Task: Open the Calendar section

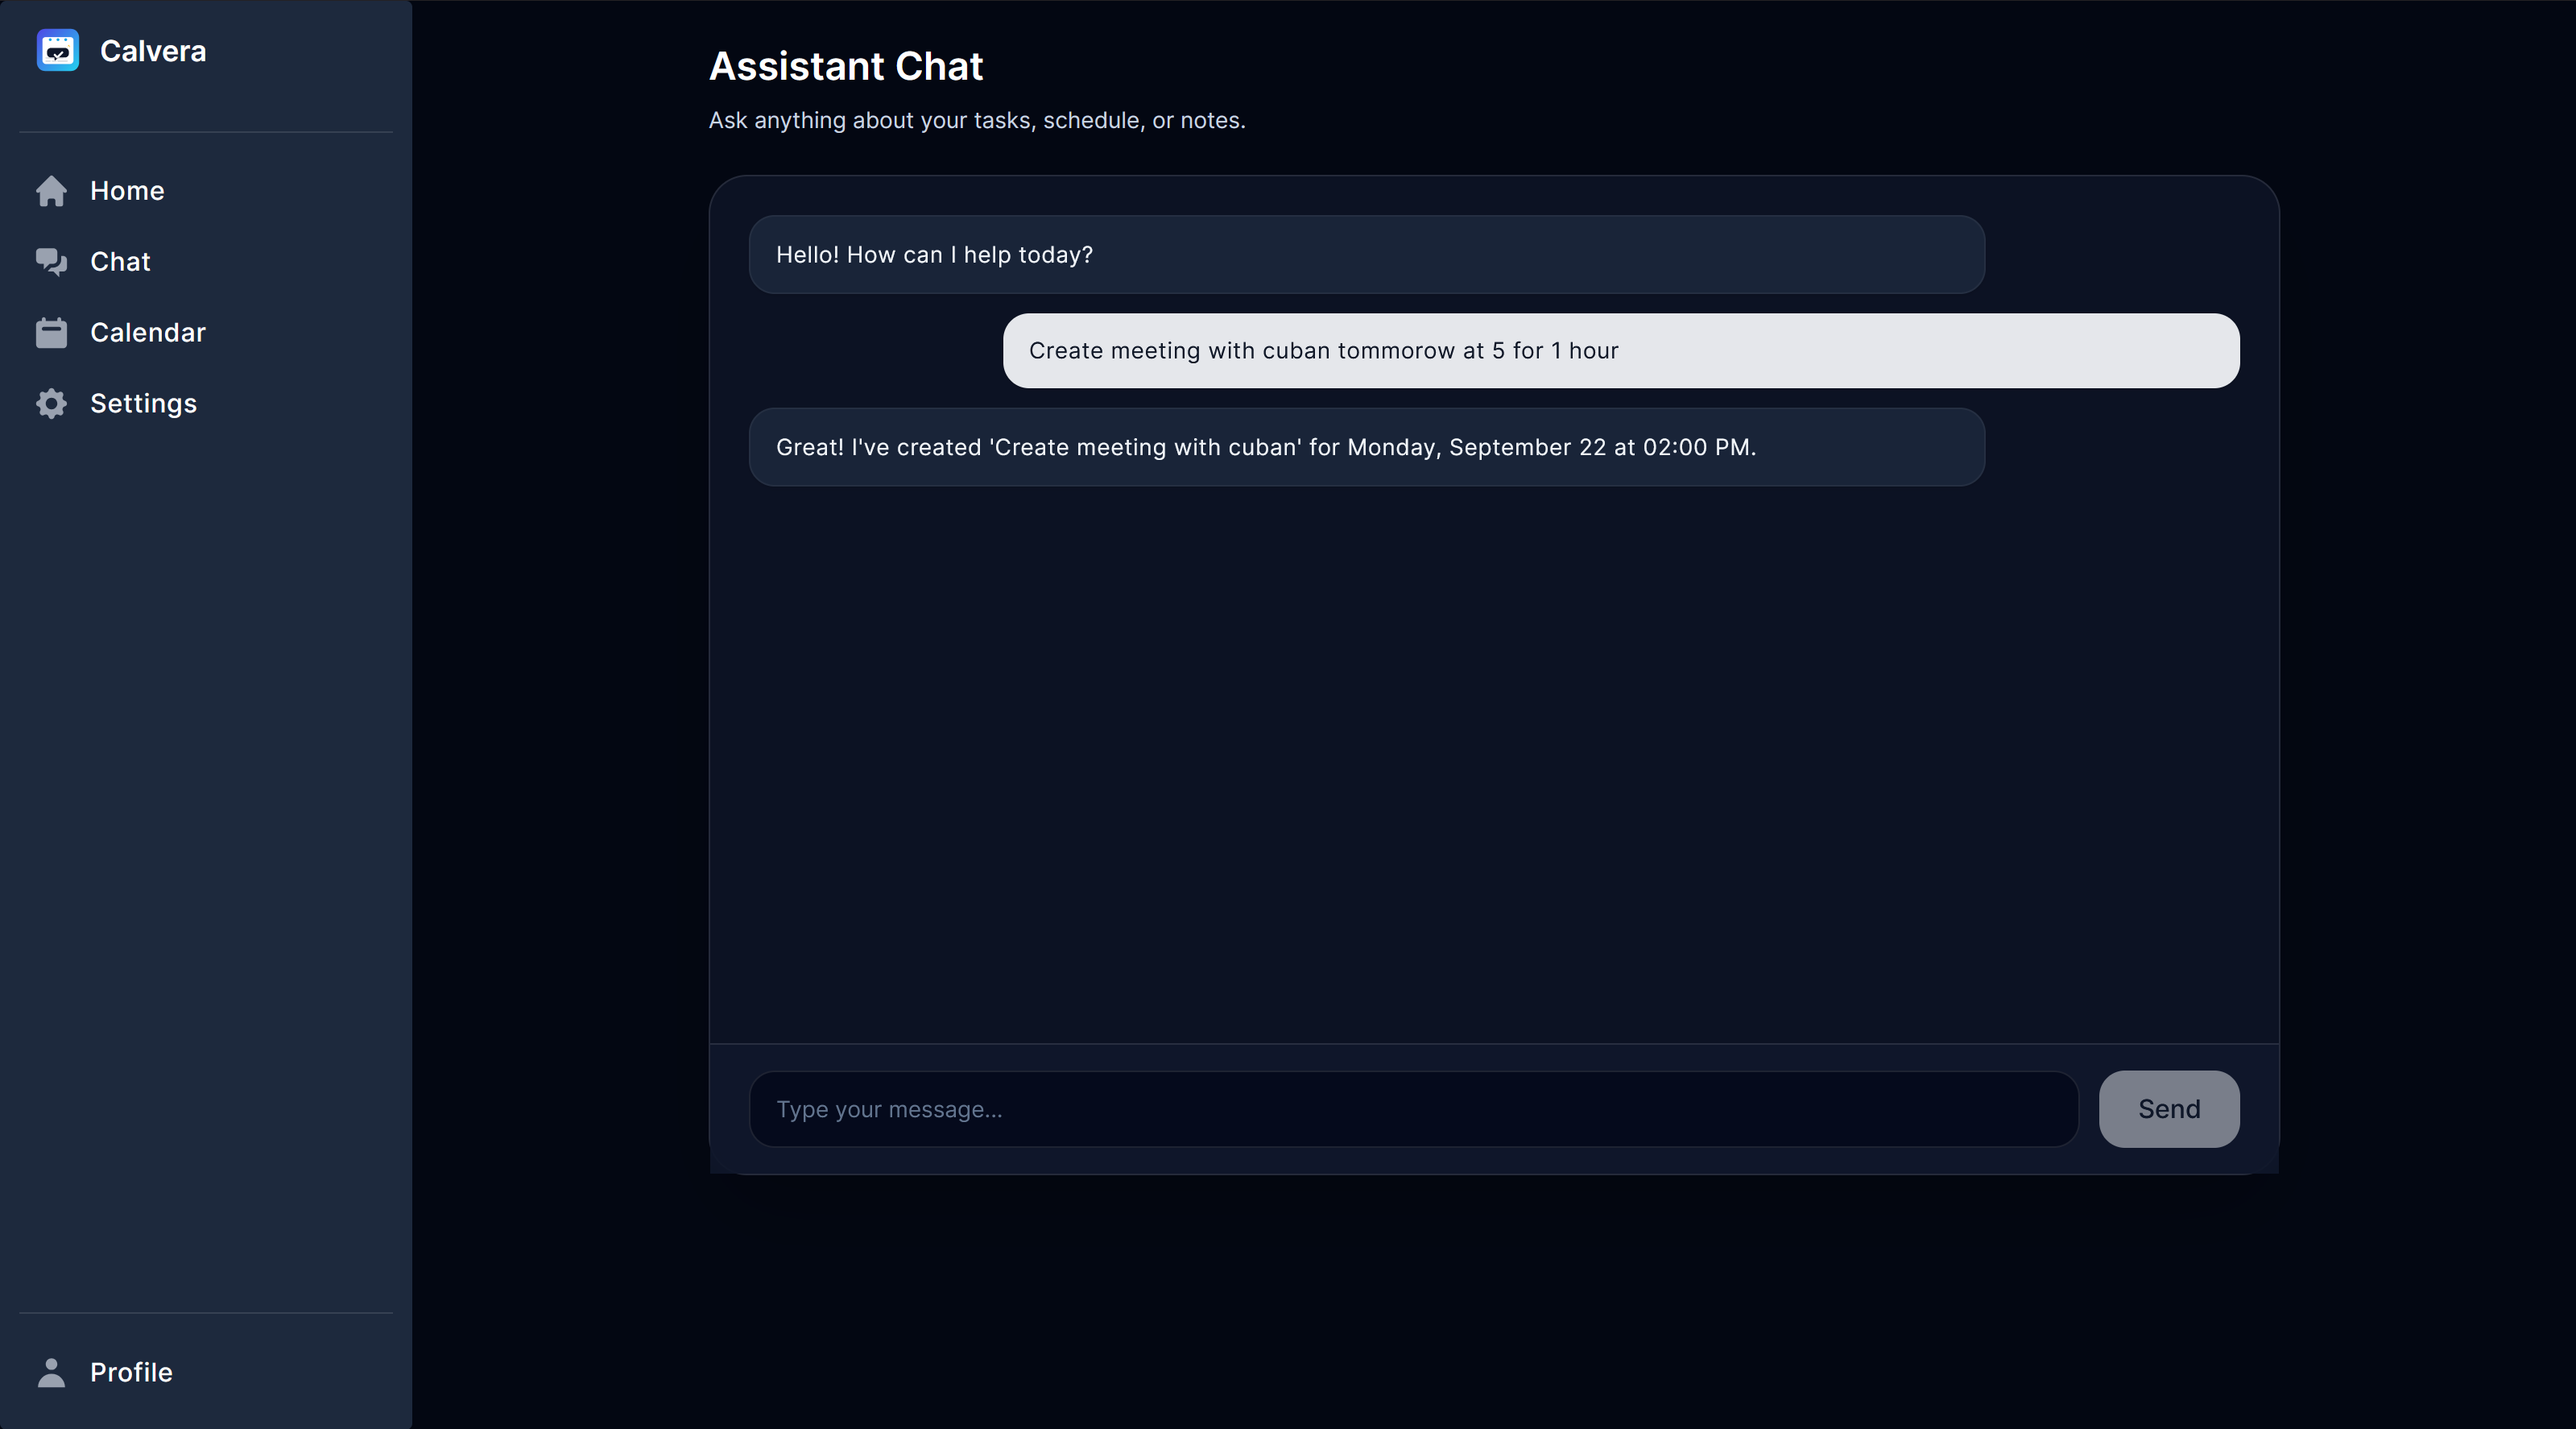Action: click(148, 333)
